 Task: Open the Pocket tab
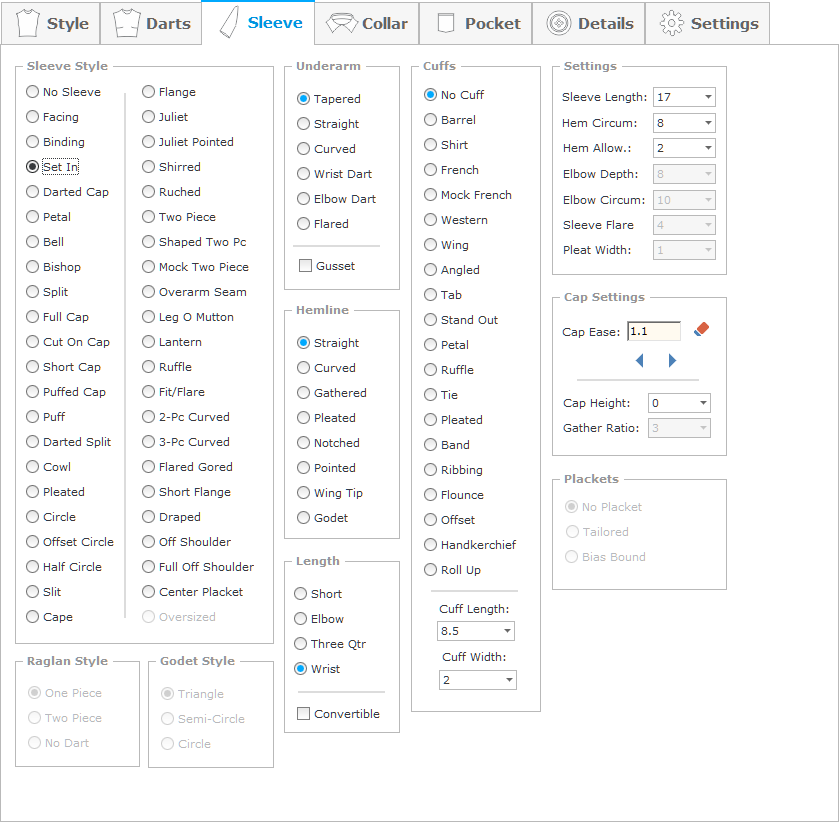478,23
